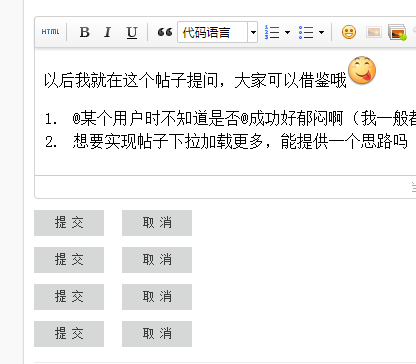This screenshot has height=364, width=416.
Task: Expand the numbered list style options arrow
Action: click(x=287, y=32)
